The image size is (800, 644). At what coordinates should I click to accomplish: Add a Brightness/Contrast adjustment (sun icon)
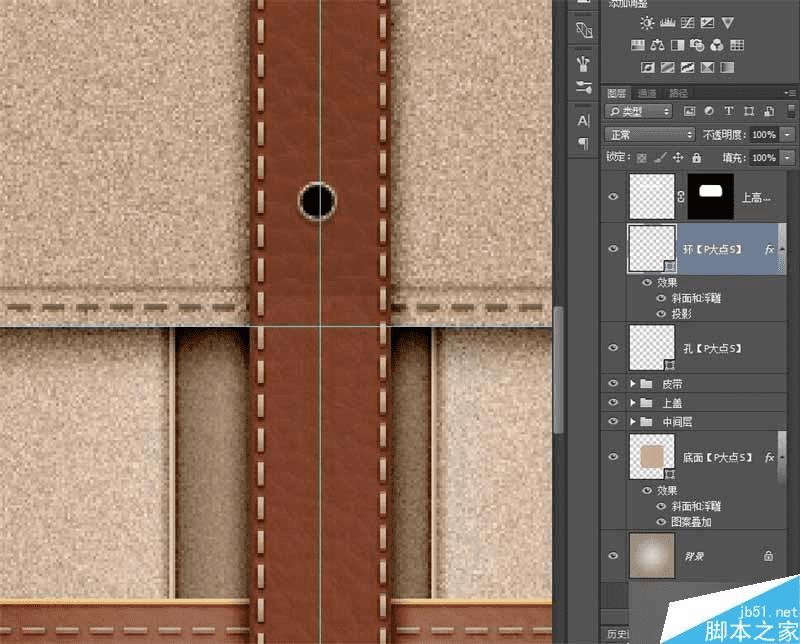[647, 23]
